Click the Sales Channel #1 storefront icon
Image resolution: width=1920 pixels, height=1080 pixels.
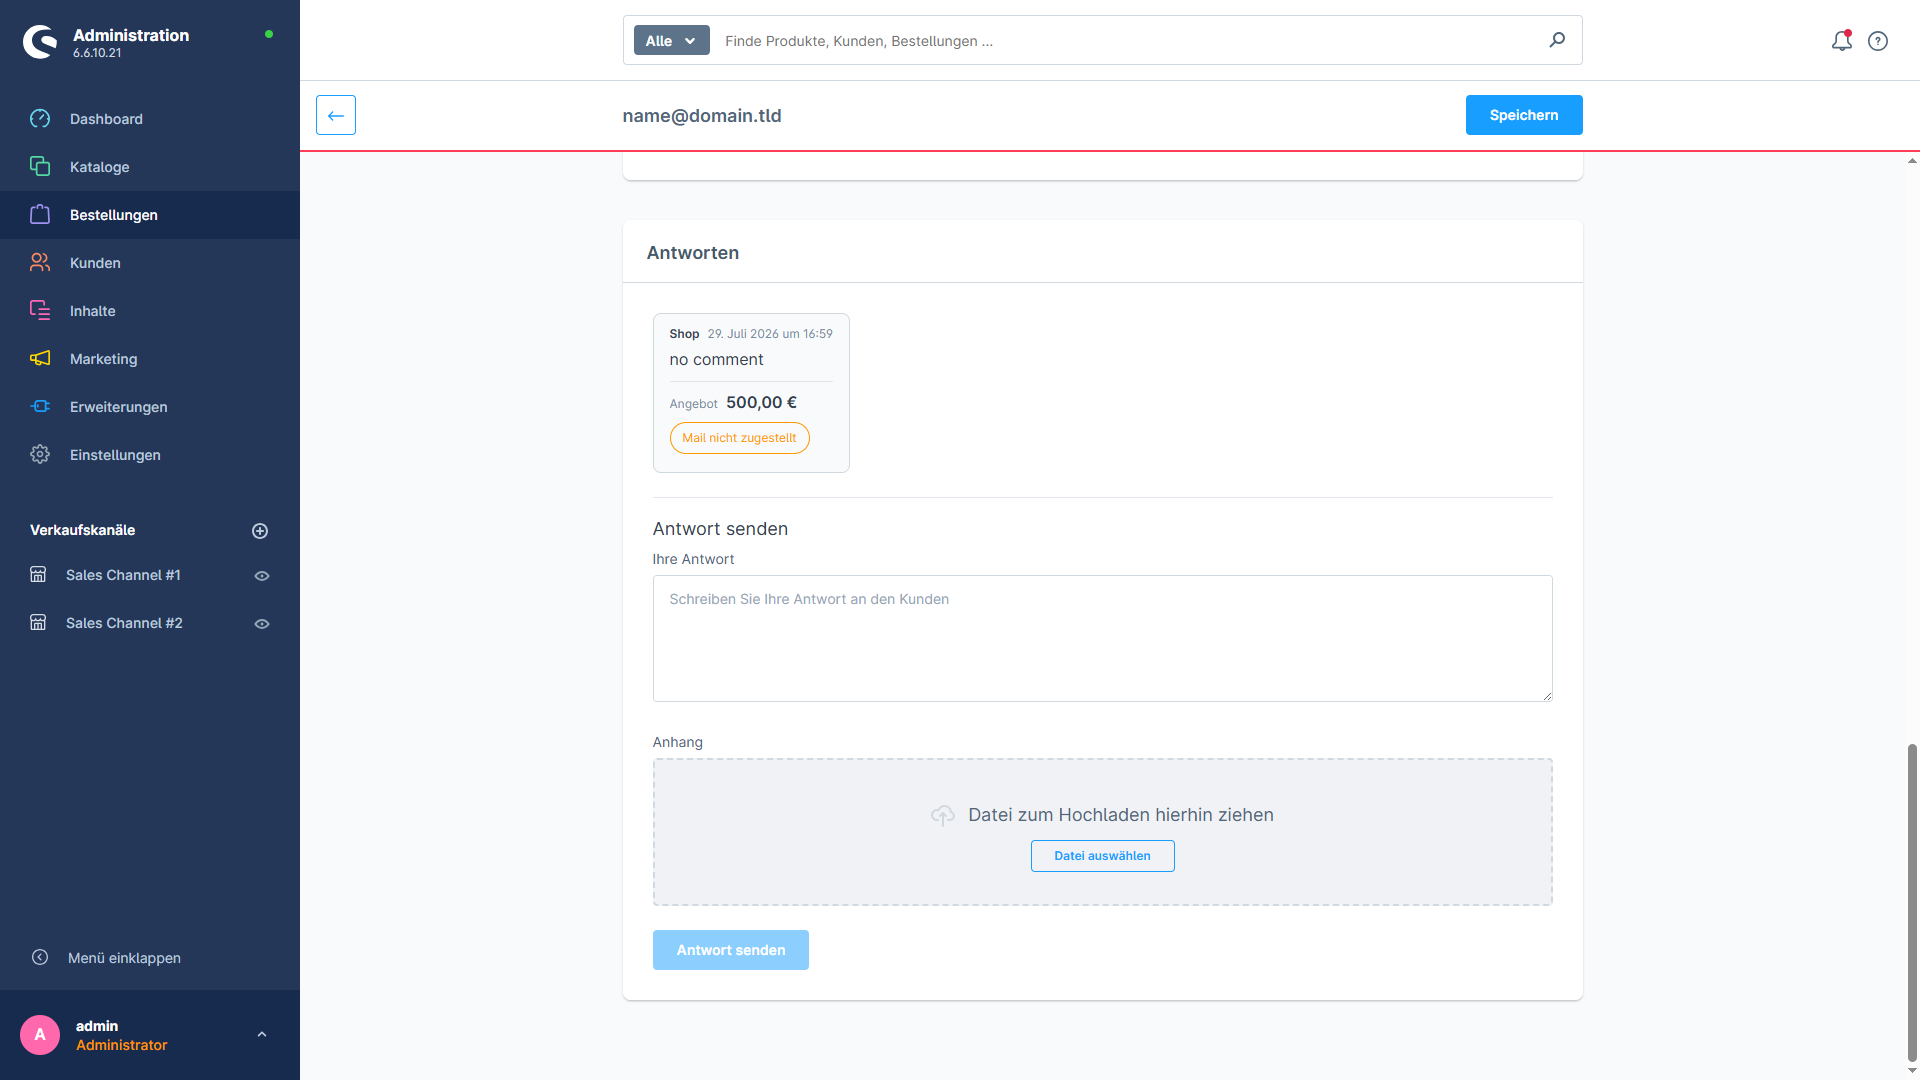click(x=38, y=575)
